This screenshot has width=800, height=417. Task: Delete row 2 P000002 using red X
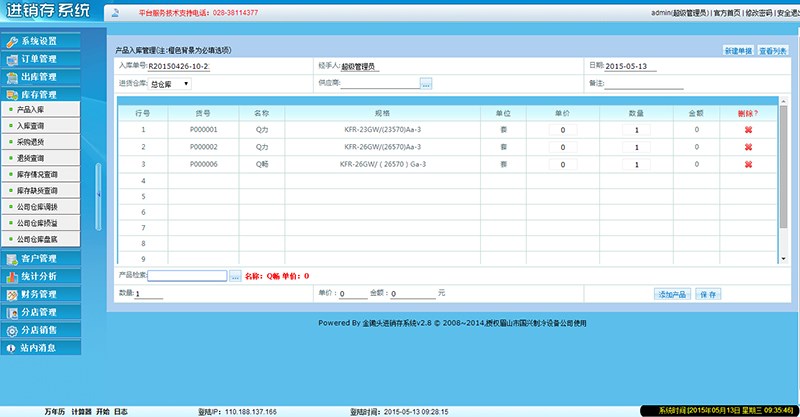point(748,147)
